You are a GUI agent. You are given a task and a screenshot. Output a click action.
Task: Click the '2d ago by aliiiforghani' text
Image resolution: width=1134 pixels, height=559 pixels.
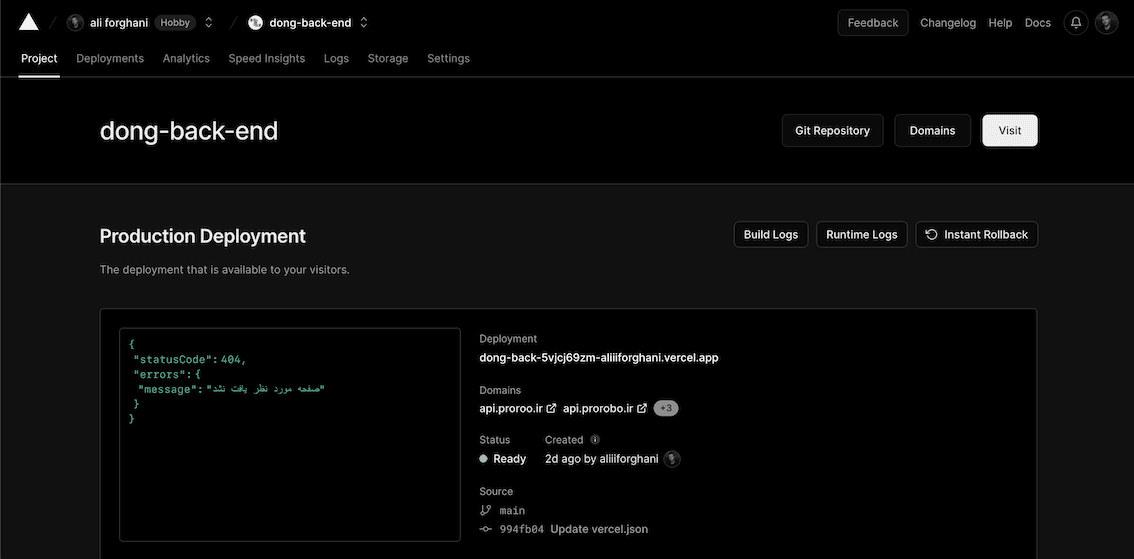coord(602,458)
